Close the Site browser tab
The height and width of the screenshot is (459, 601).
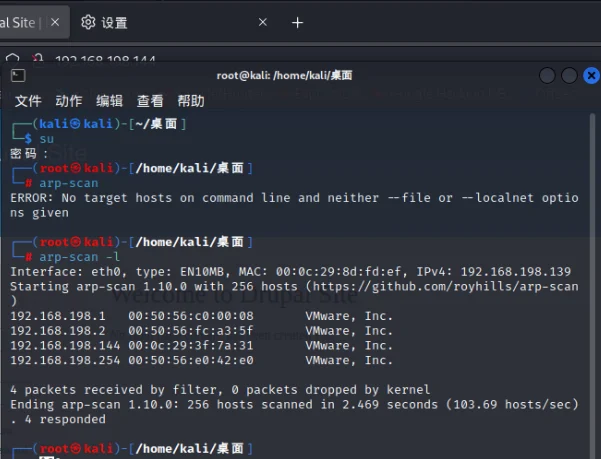click(x=55, y=22)
